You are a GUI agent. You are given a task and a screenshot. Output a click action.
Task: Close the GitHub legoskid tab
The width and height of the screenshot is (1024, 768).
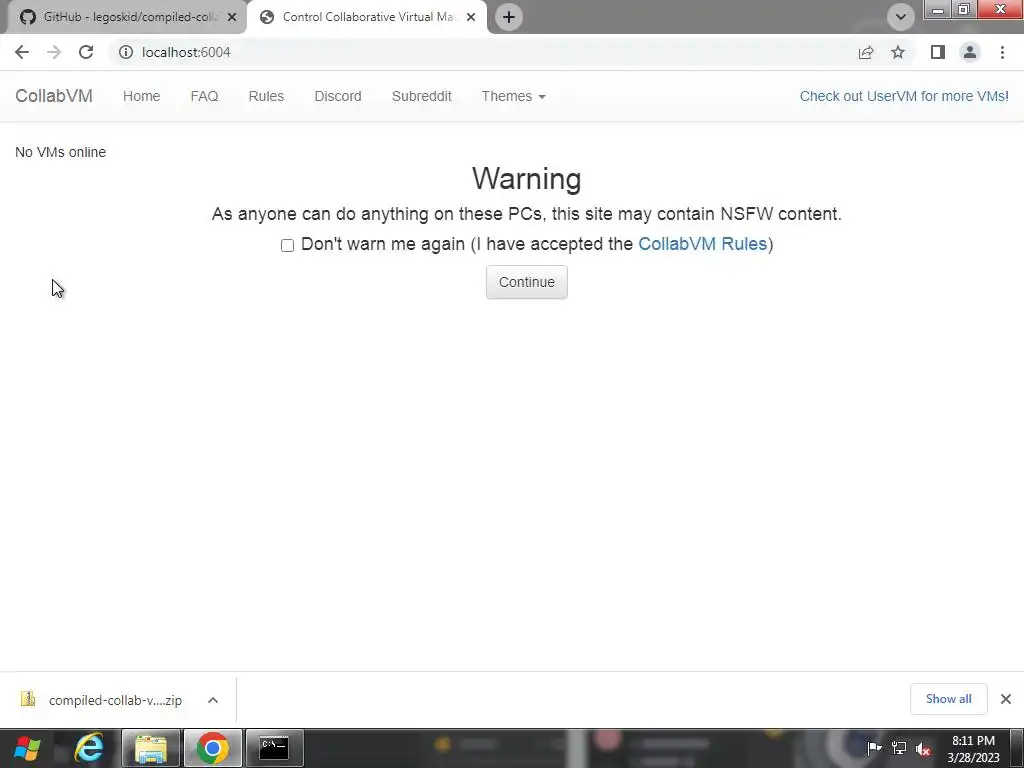(x=232, y=17)
